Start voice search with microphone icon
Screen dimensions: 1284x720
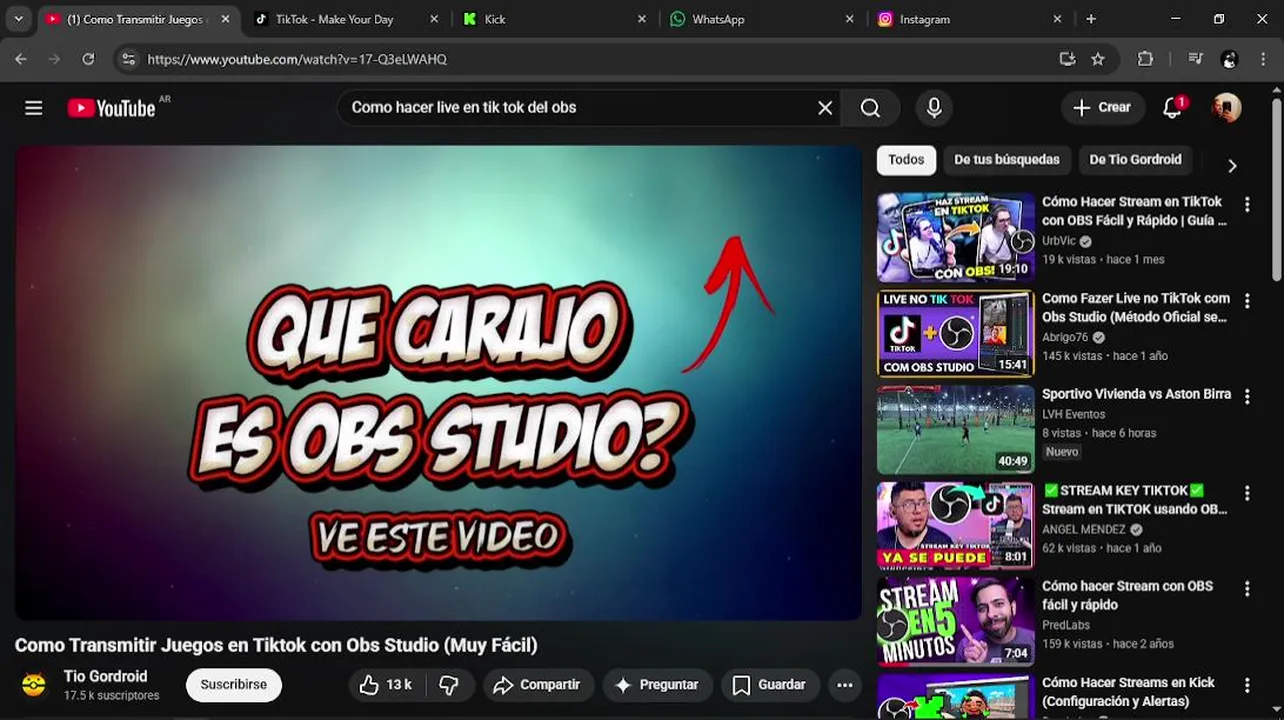934,108
